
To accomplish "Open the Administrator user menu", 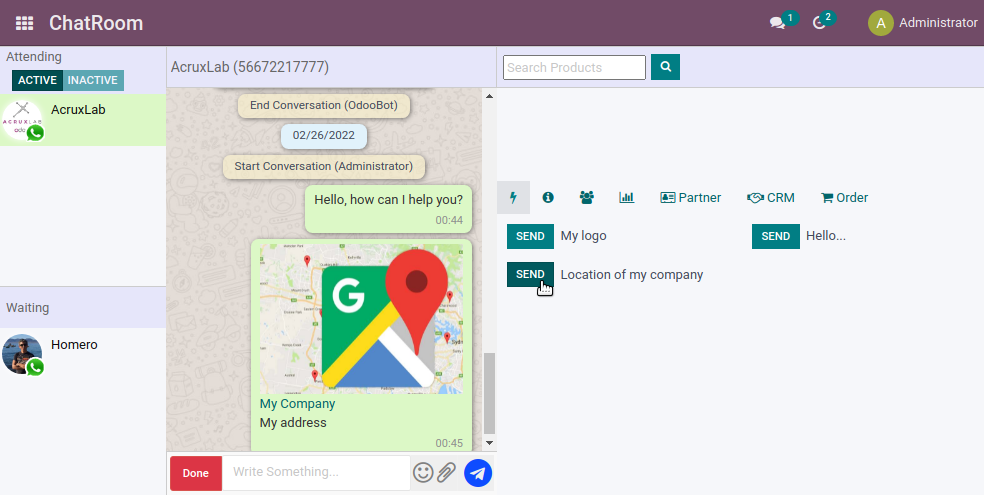I will (x=922, y=23).
